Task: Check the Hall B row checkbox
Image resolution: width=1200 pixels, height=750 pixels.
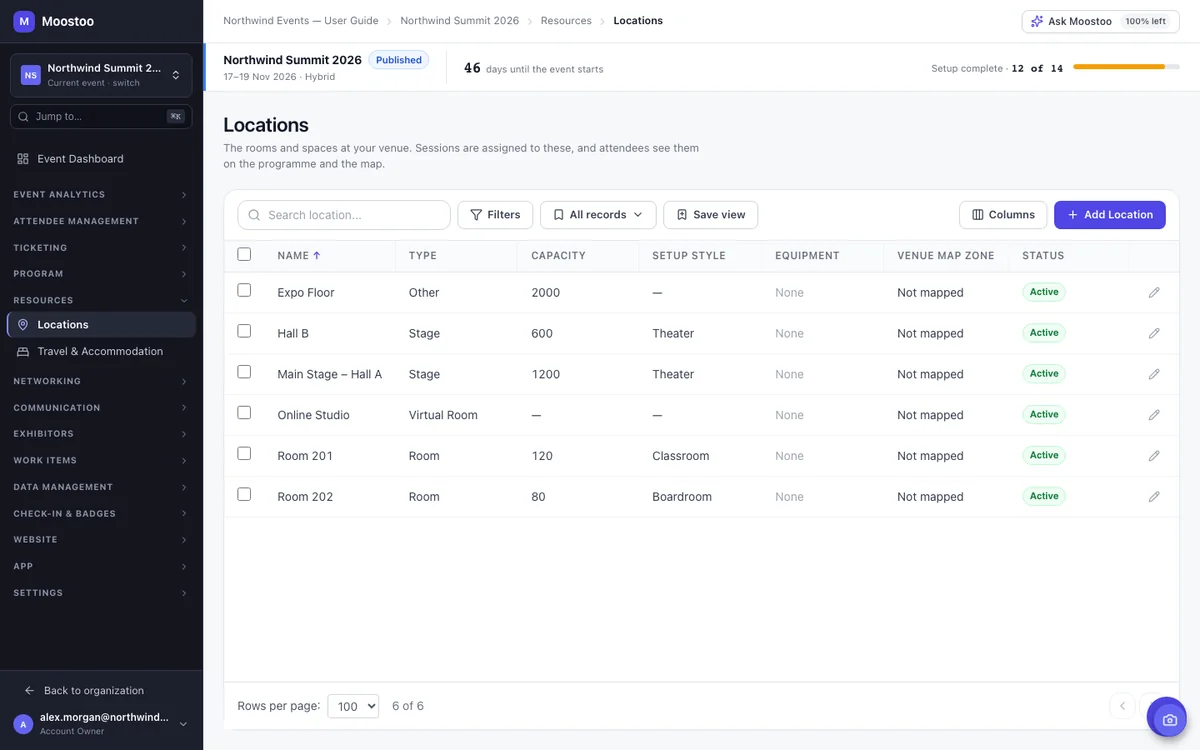Action: pyautogui.click(x=244, y=331)
